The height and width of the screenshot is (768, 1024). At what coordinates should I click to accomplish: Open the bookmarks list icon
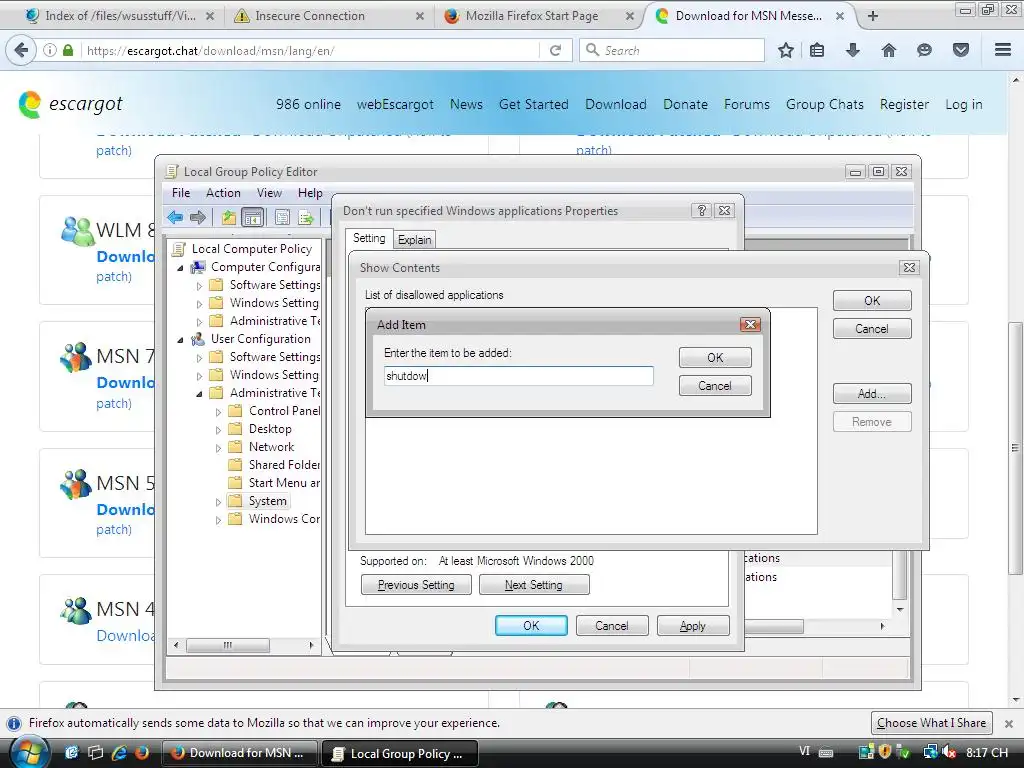(817, 50)
